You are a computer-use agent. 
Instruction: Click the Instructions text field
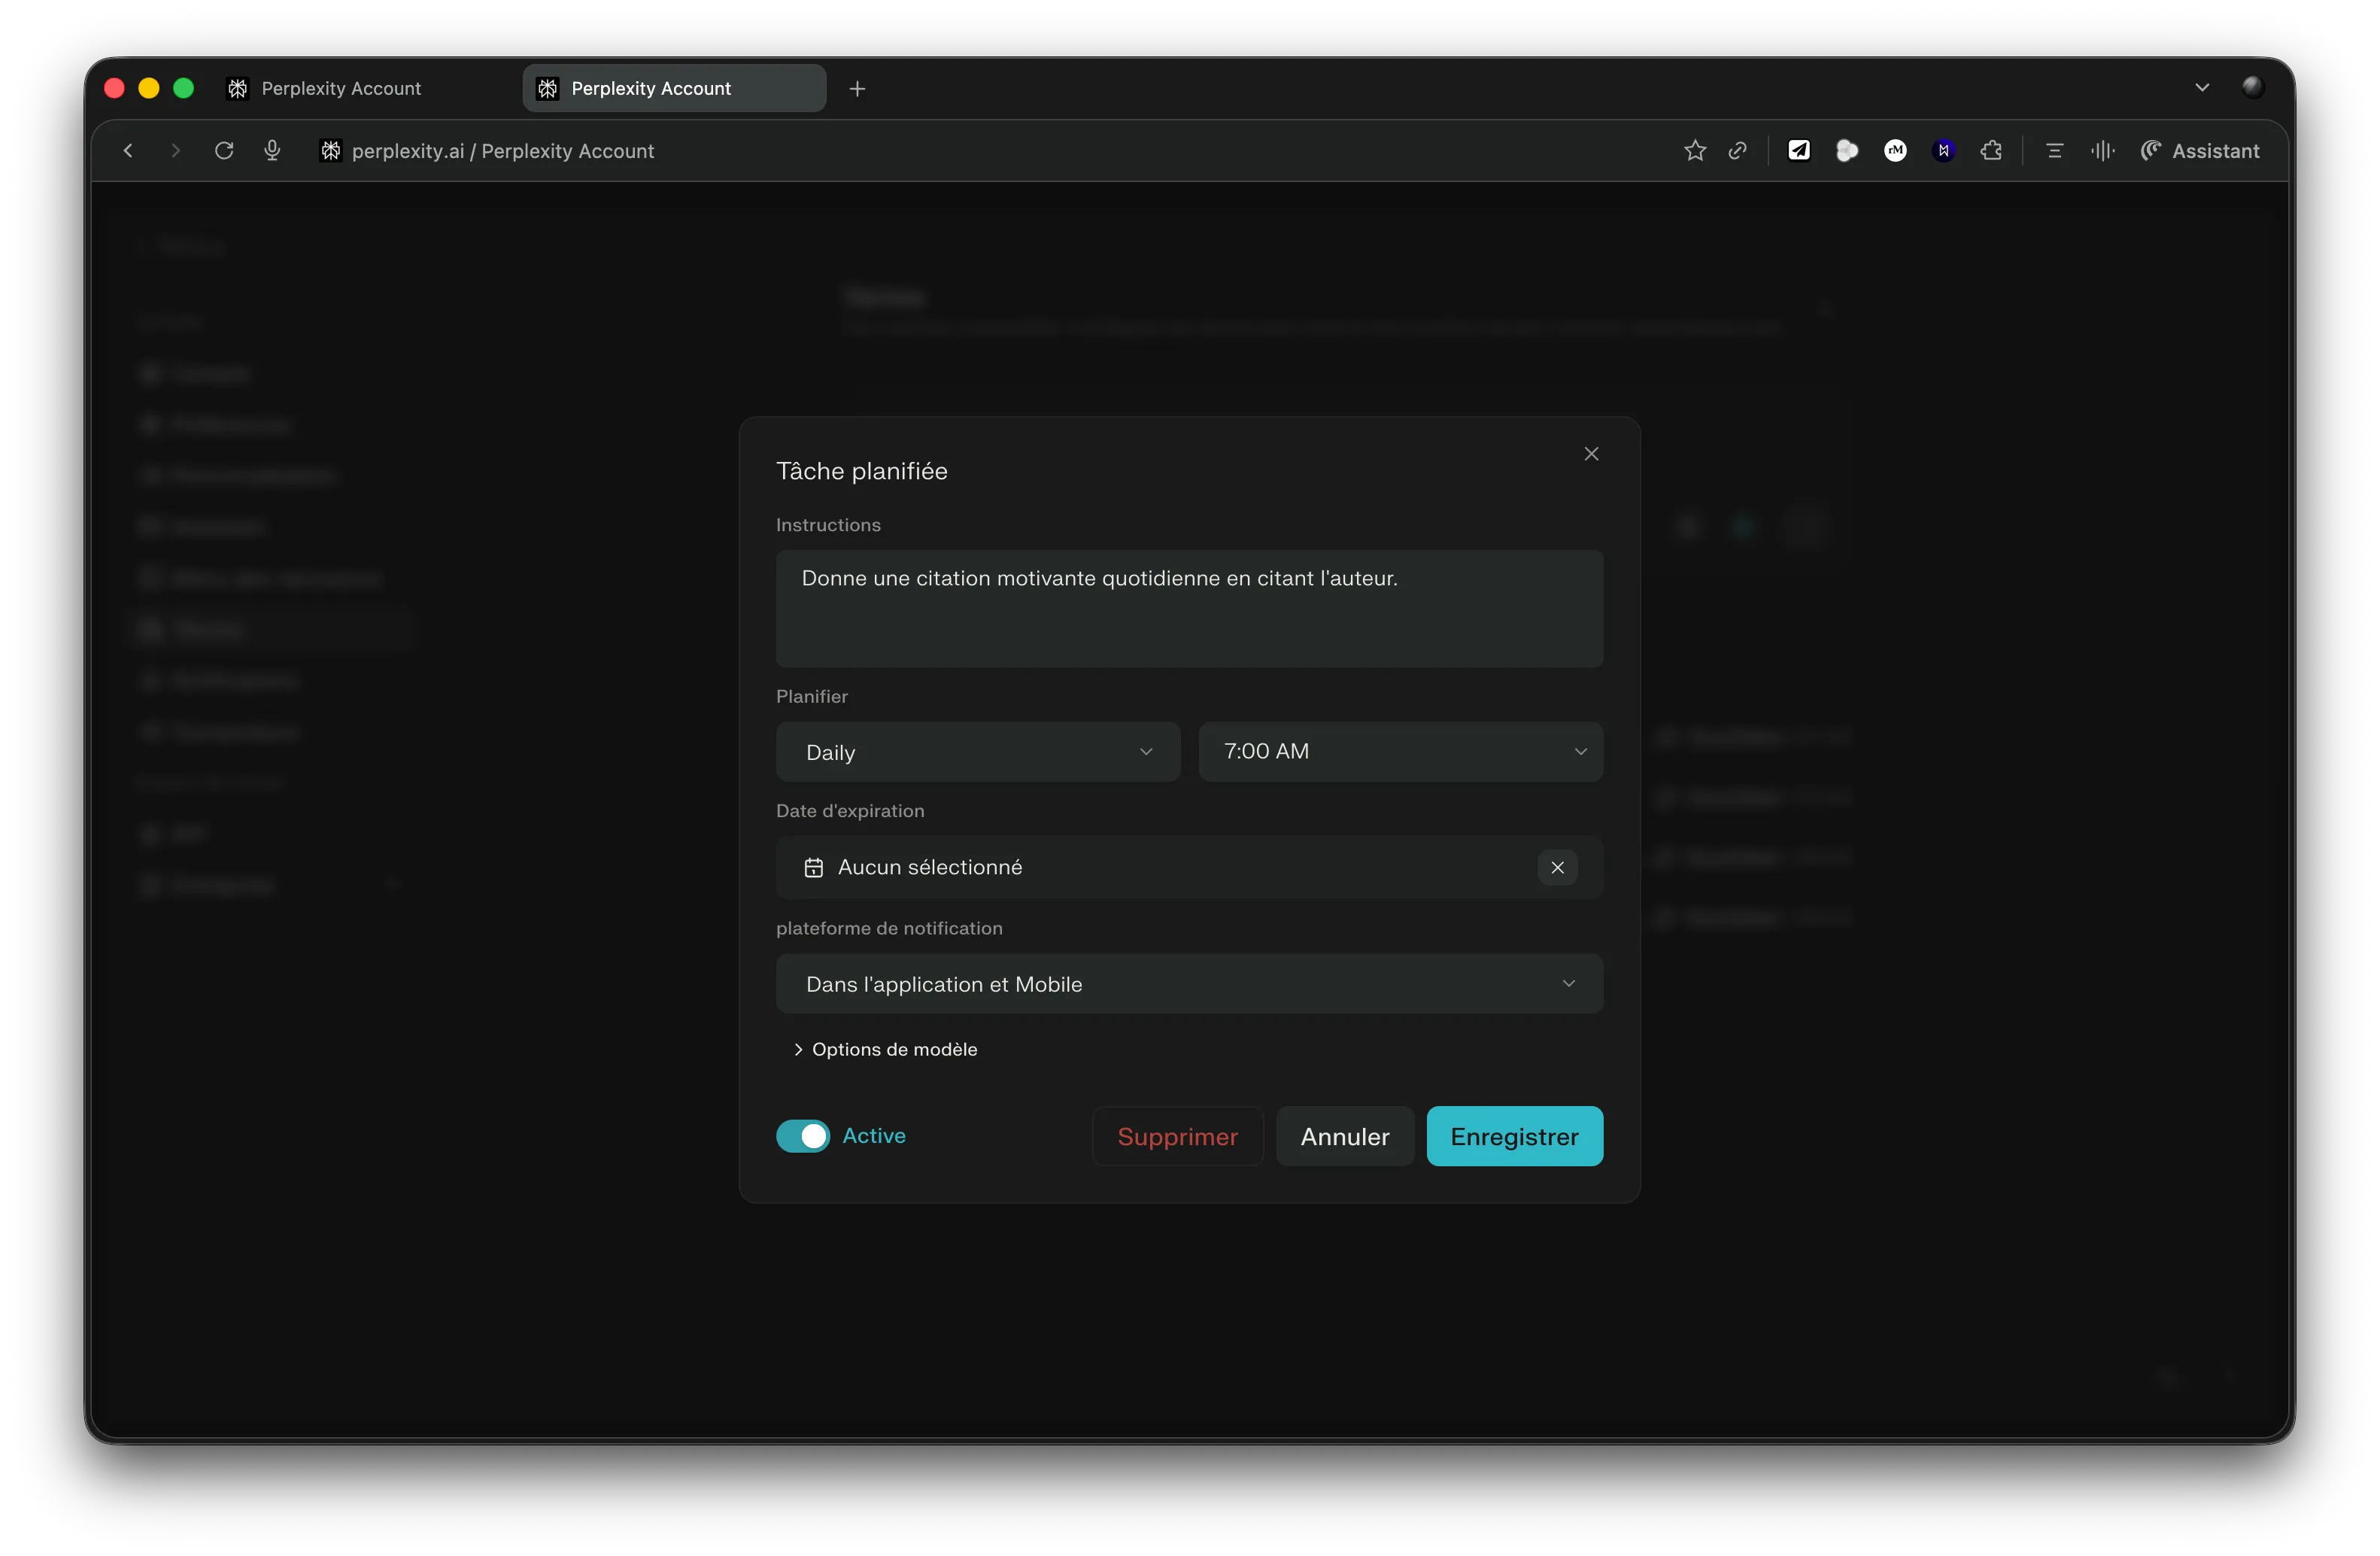(x=1189, y=608)
